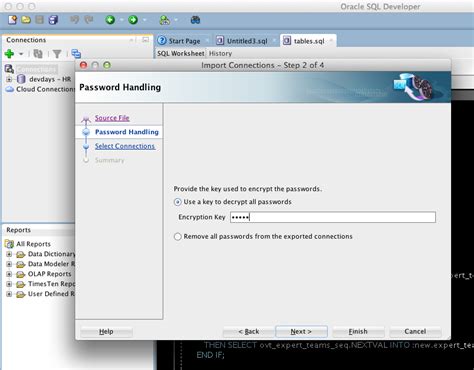Image resolution: width=474 pixels, height=370 pixels.
Task: Click the Save toolbar icon
Action: 39,20
